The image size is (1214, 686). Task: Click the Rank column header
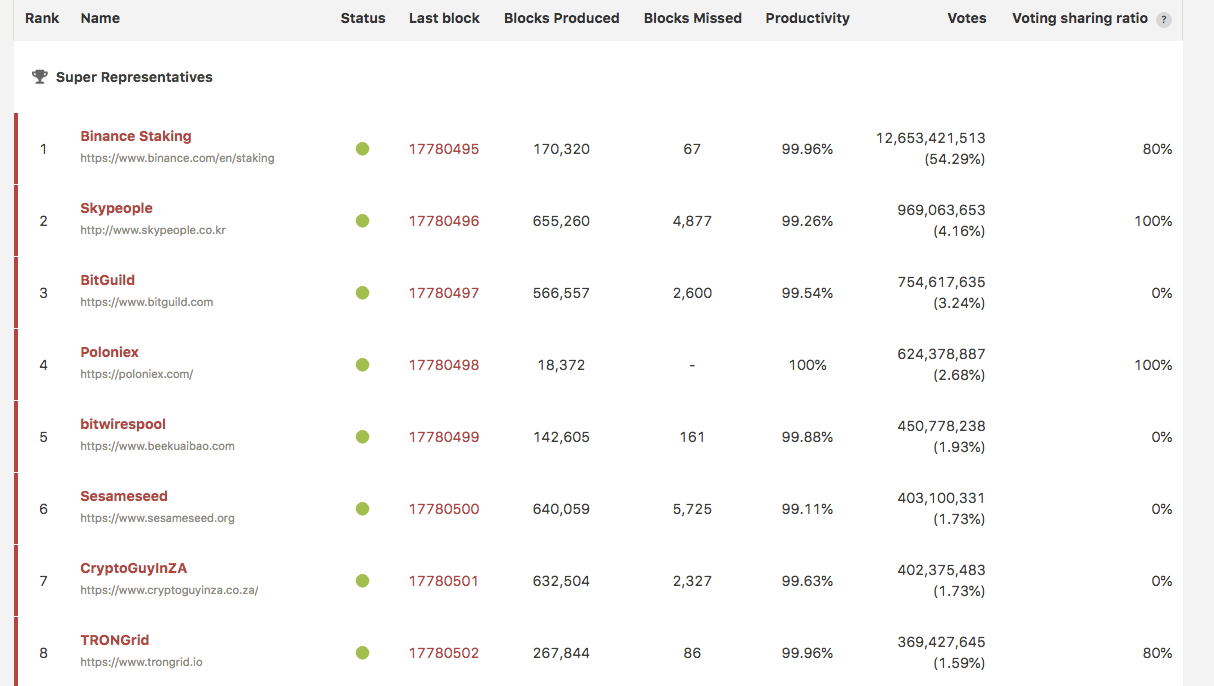tap(42, 18)
